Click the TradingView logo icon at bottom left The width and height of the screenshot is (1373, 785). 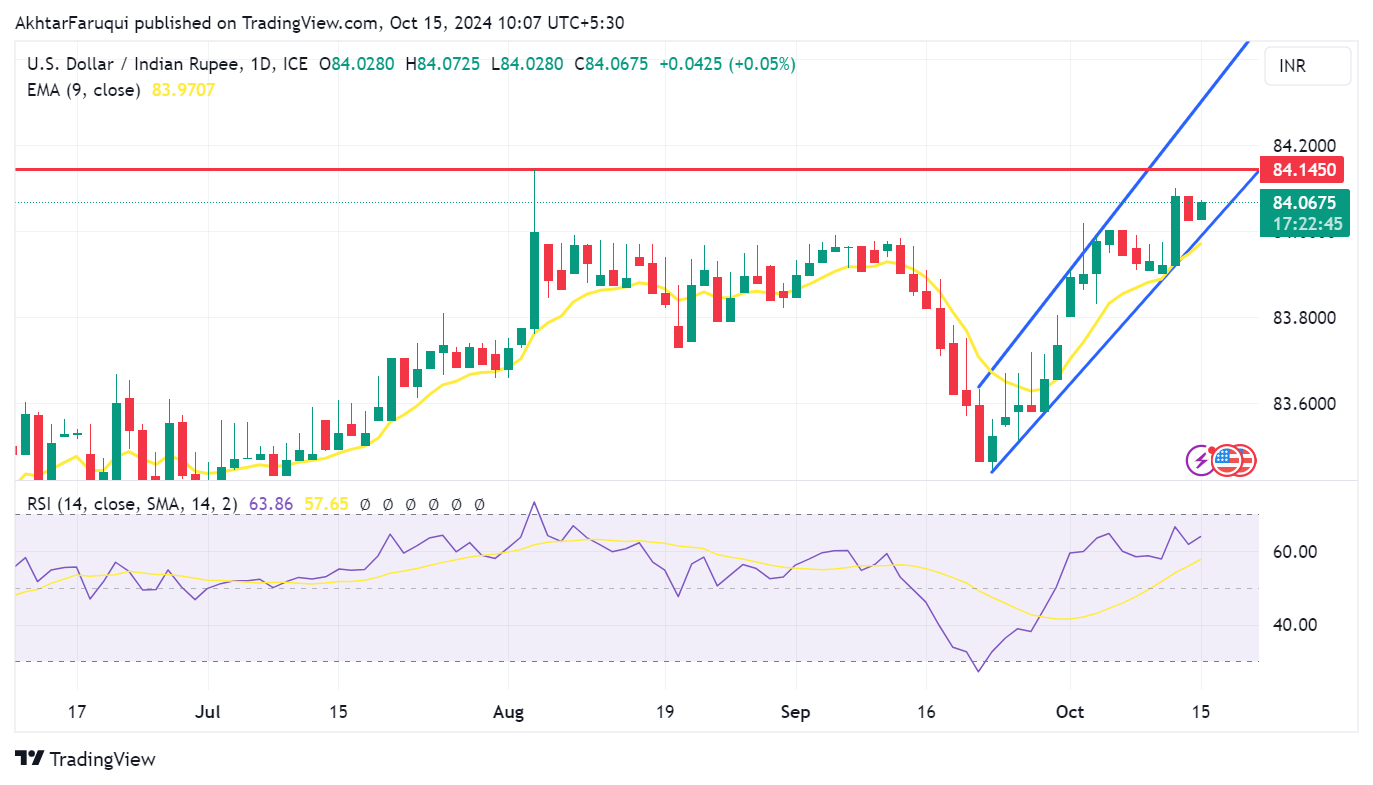point(30,759)
